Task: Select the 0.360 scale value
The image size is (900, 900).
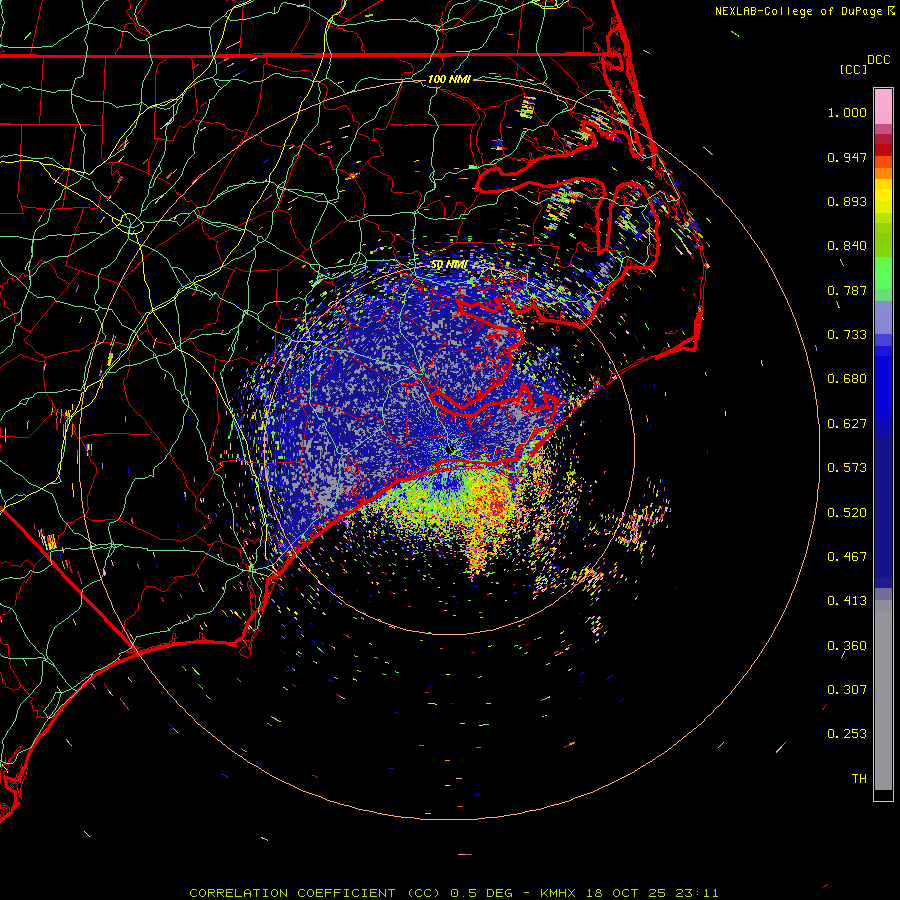Action: pos(847,646)
